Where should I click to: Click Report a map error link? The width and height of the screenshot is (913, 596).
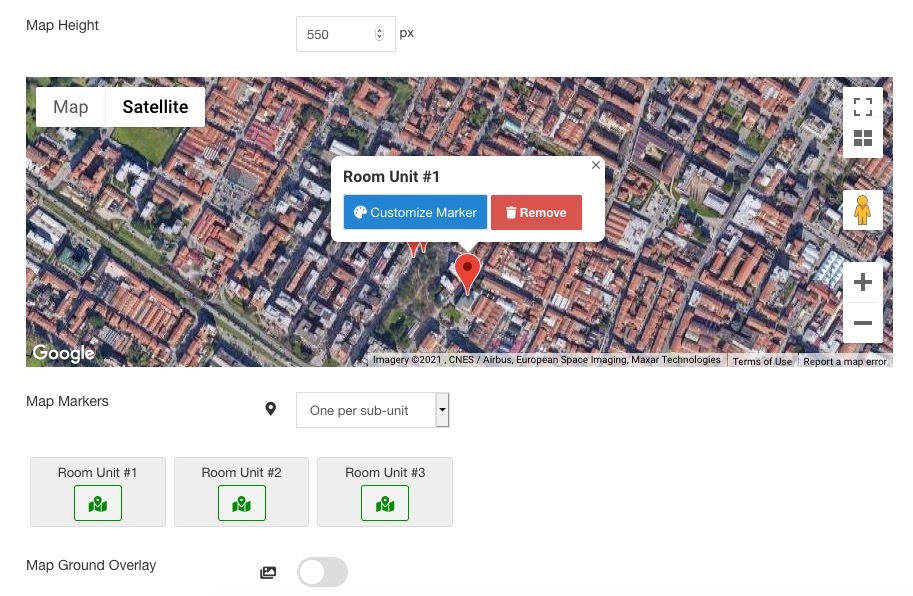pyautogui.click(x=844, y=362)
